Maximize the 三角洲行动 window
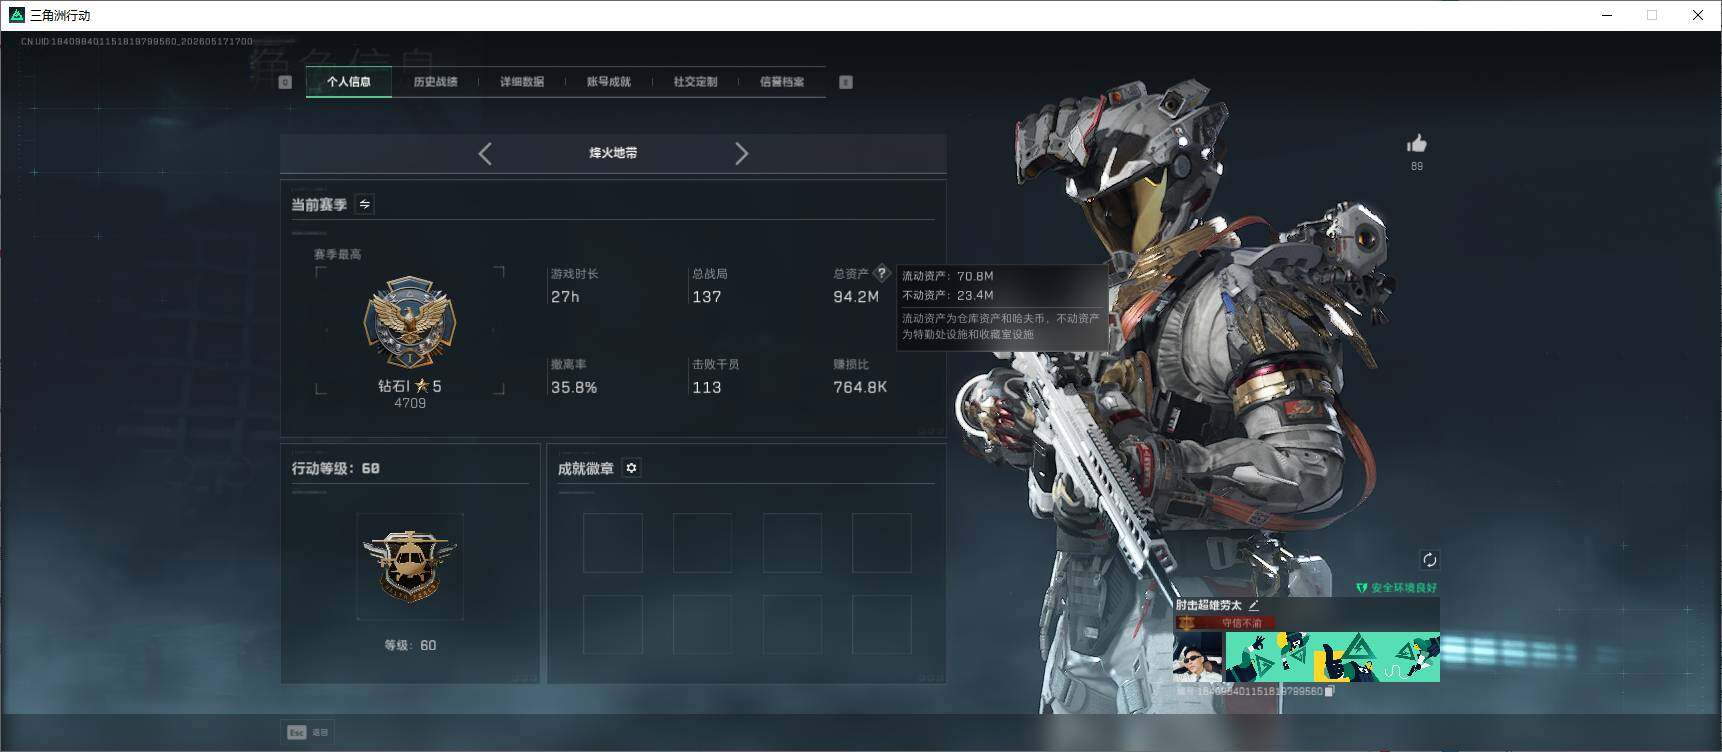Viewport: 1722px width, 752px height. click(x=1652, y=15)
